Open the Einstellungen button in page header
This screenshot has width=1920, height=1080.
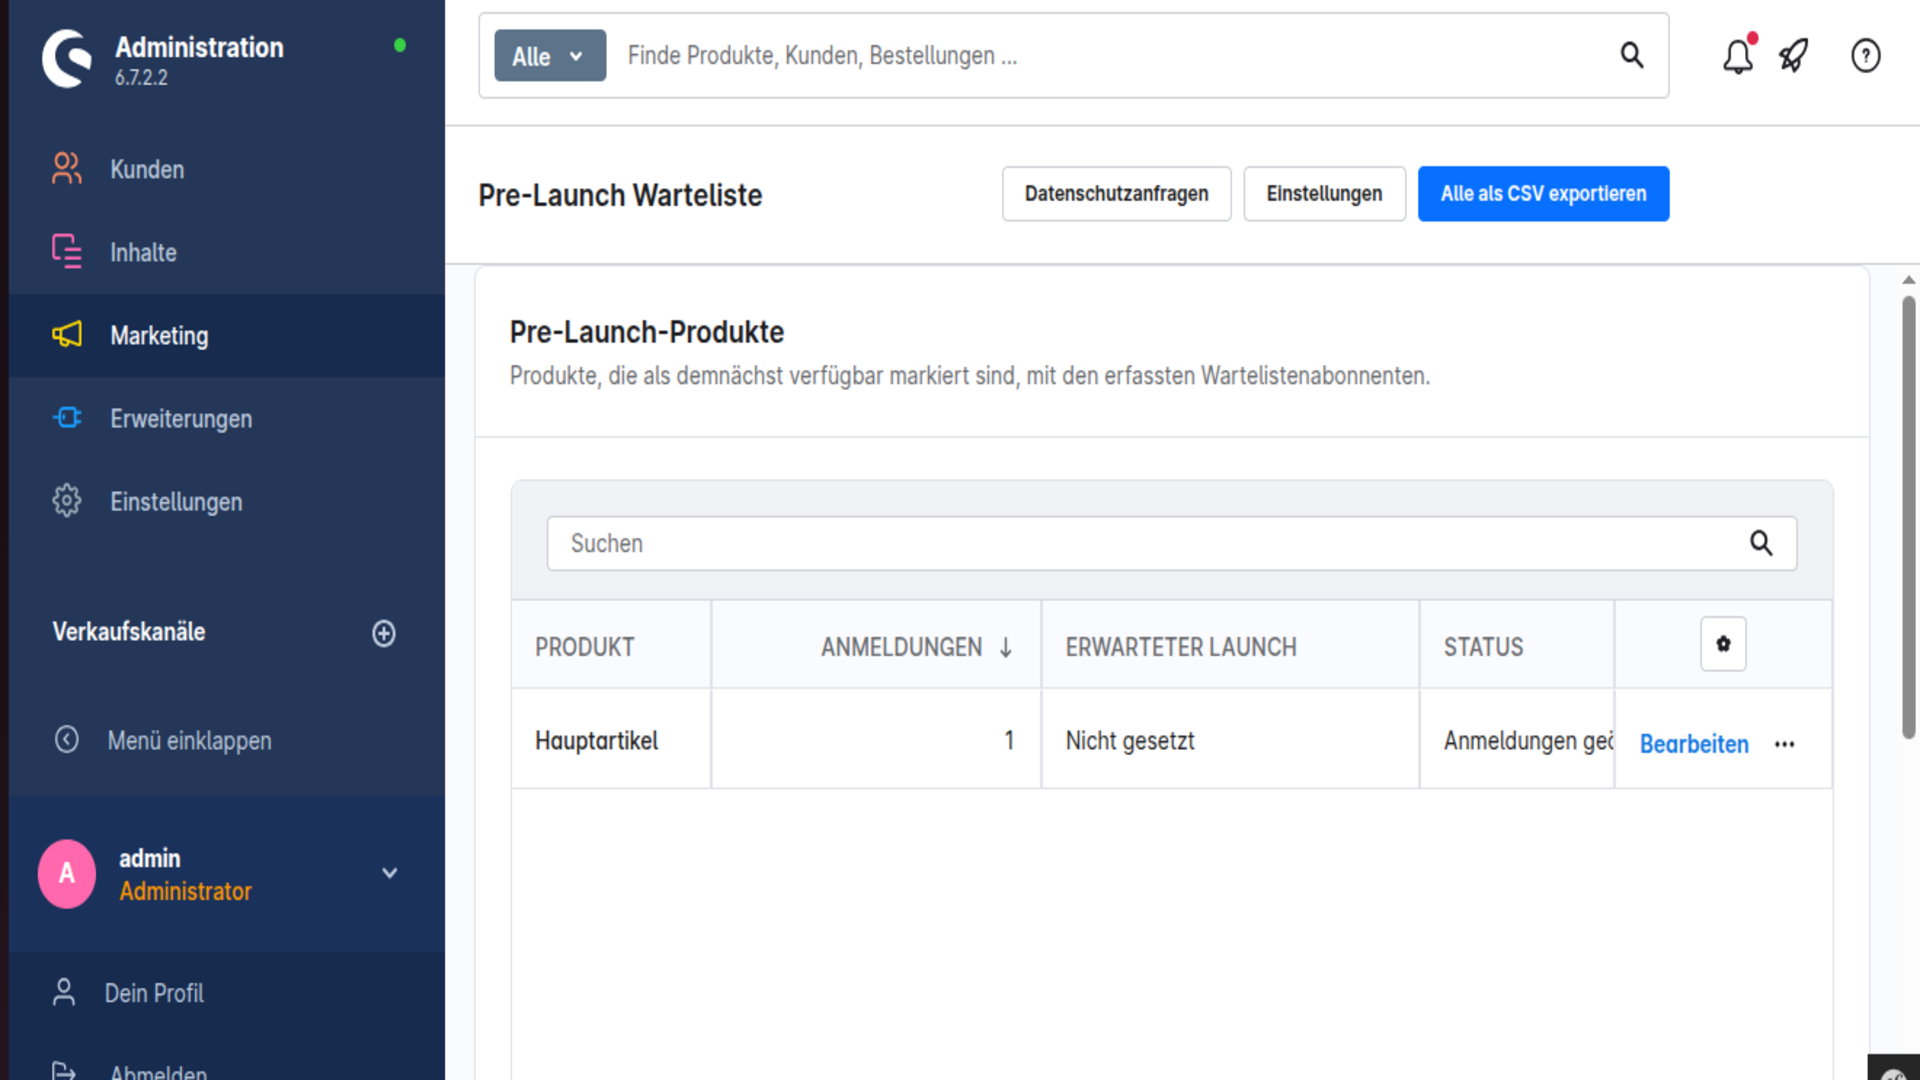coord(1324,194)
